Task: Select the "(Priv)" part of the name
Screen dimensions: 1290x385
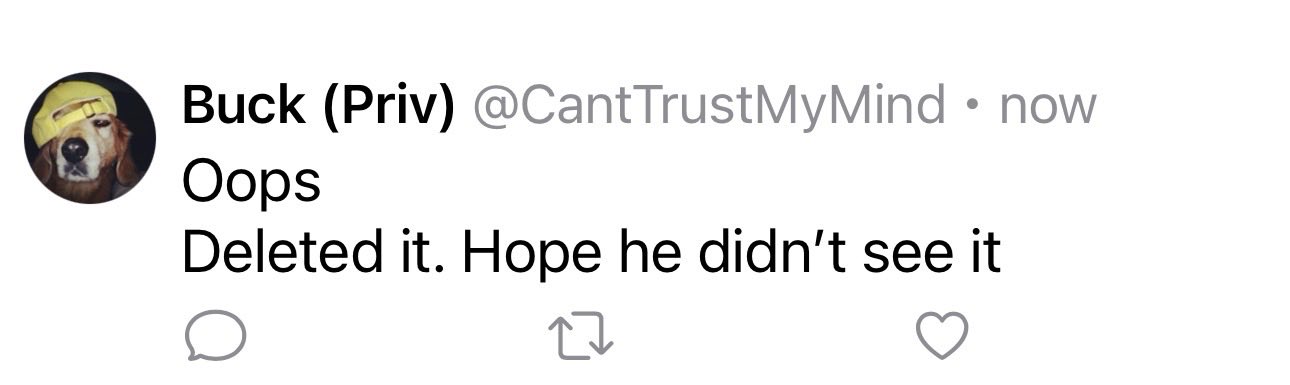Action: 388,106
